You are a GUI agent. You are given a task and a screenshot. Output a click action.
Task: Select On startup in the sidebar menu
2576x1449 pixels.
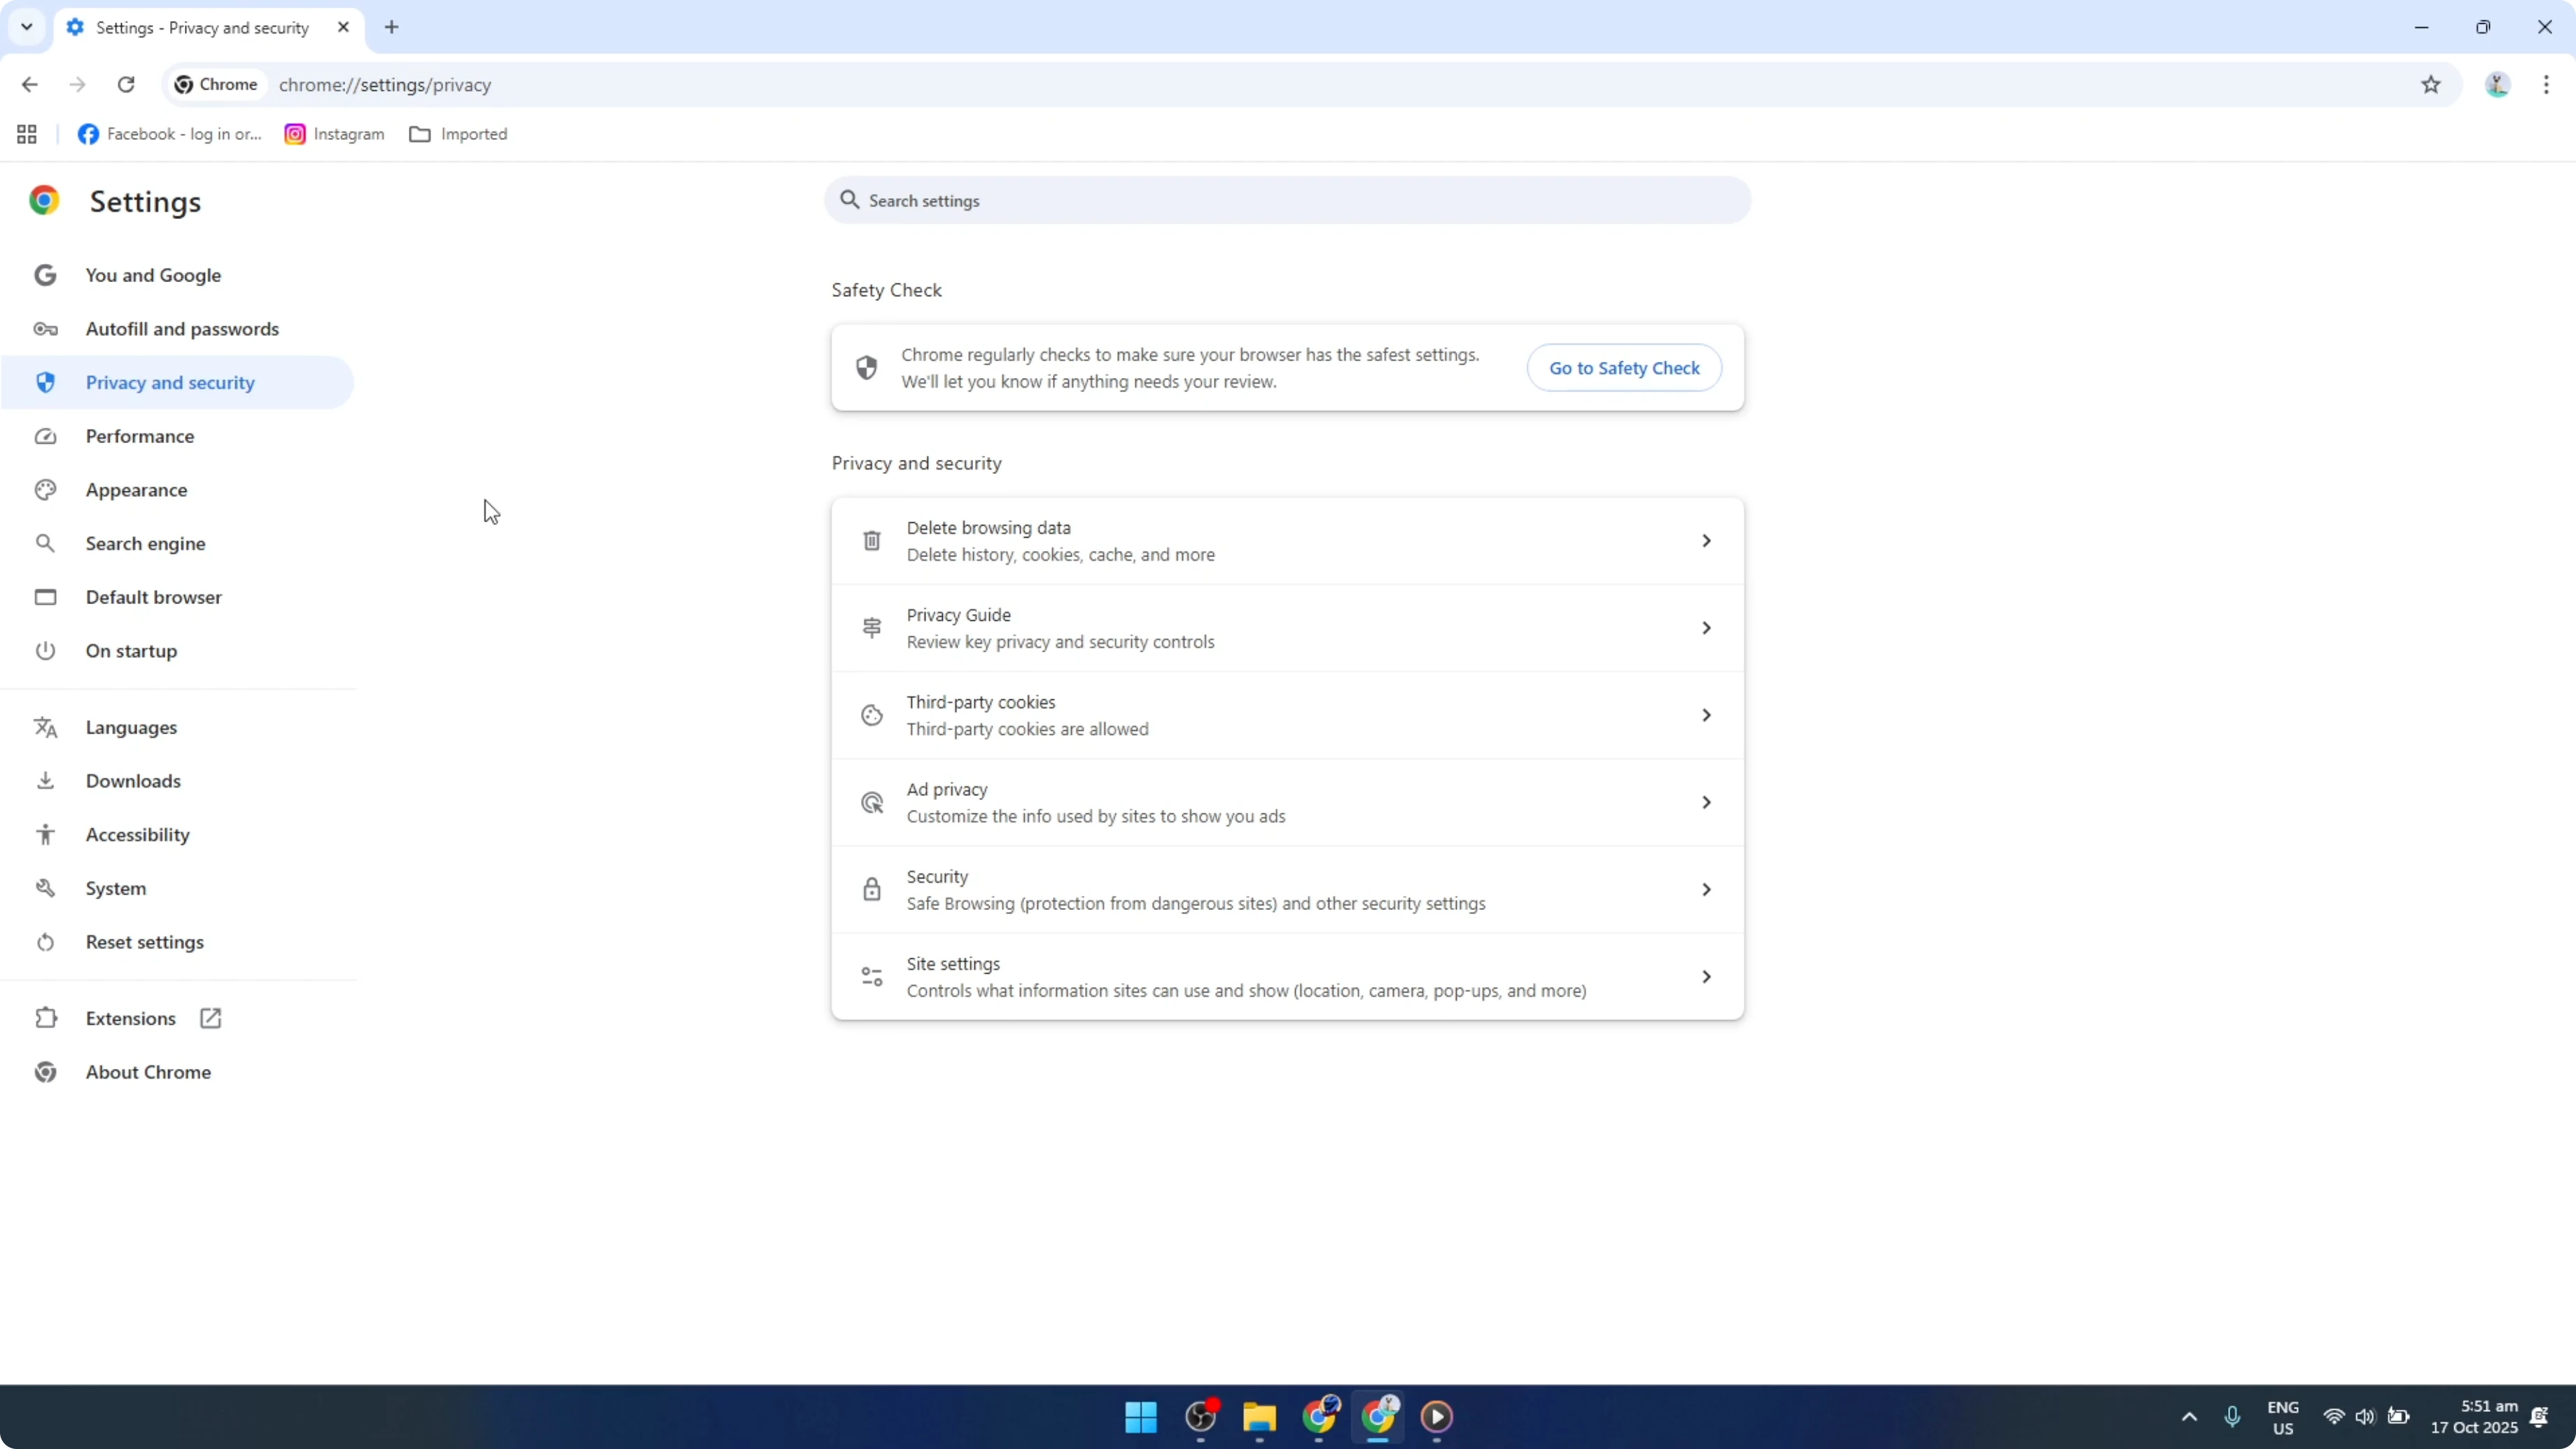pos(130,650)
